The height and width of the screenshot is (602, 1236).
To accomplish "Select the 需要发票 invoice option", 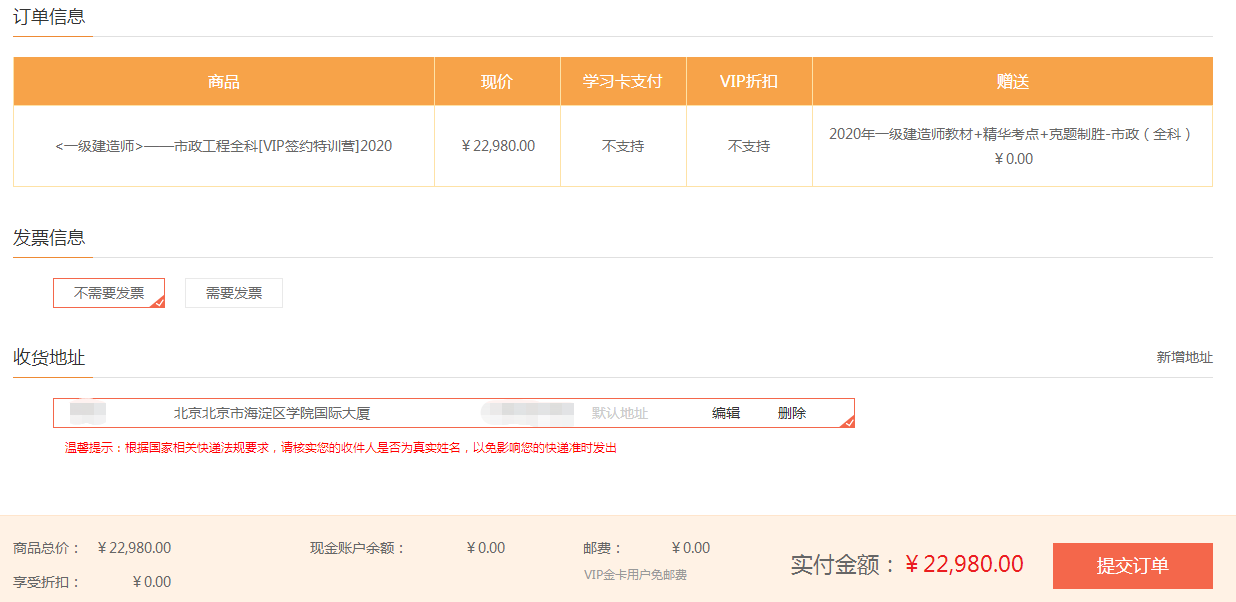I will 233,292.
